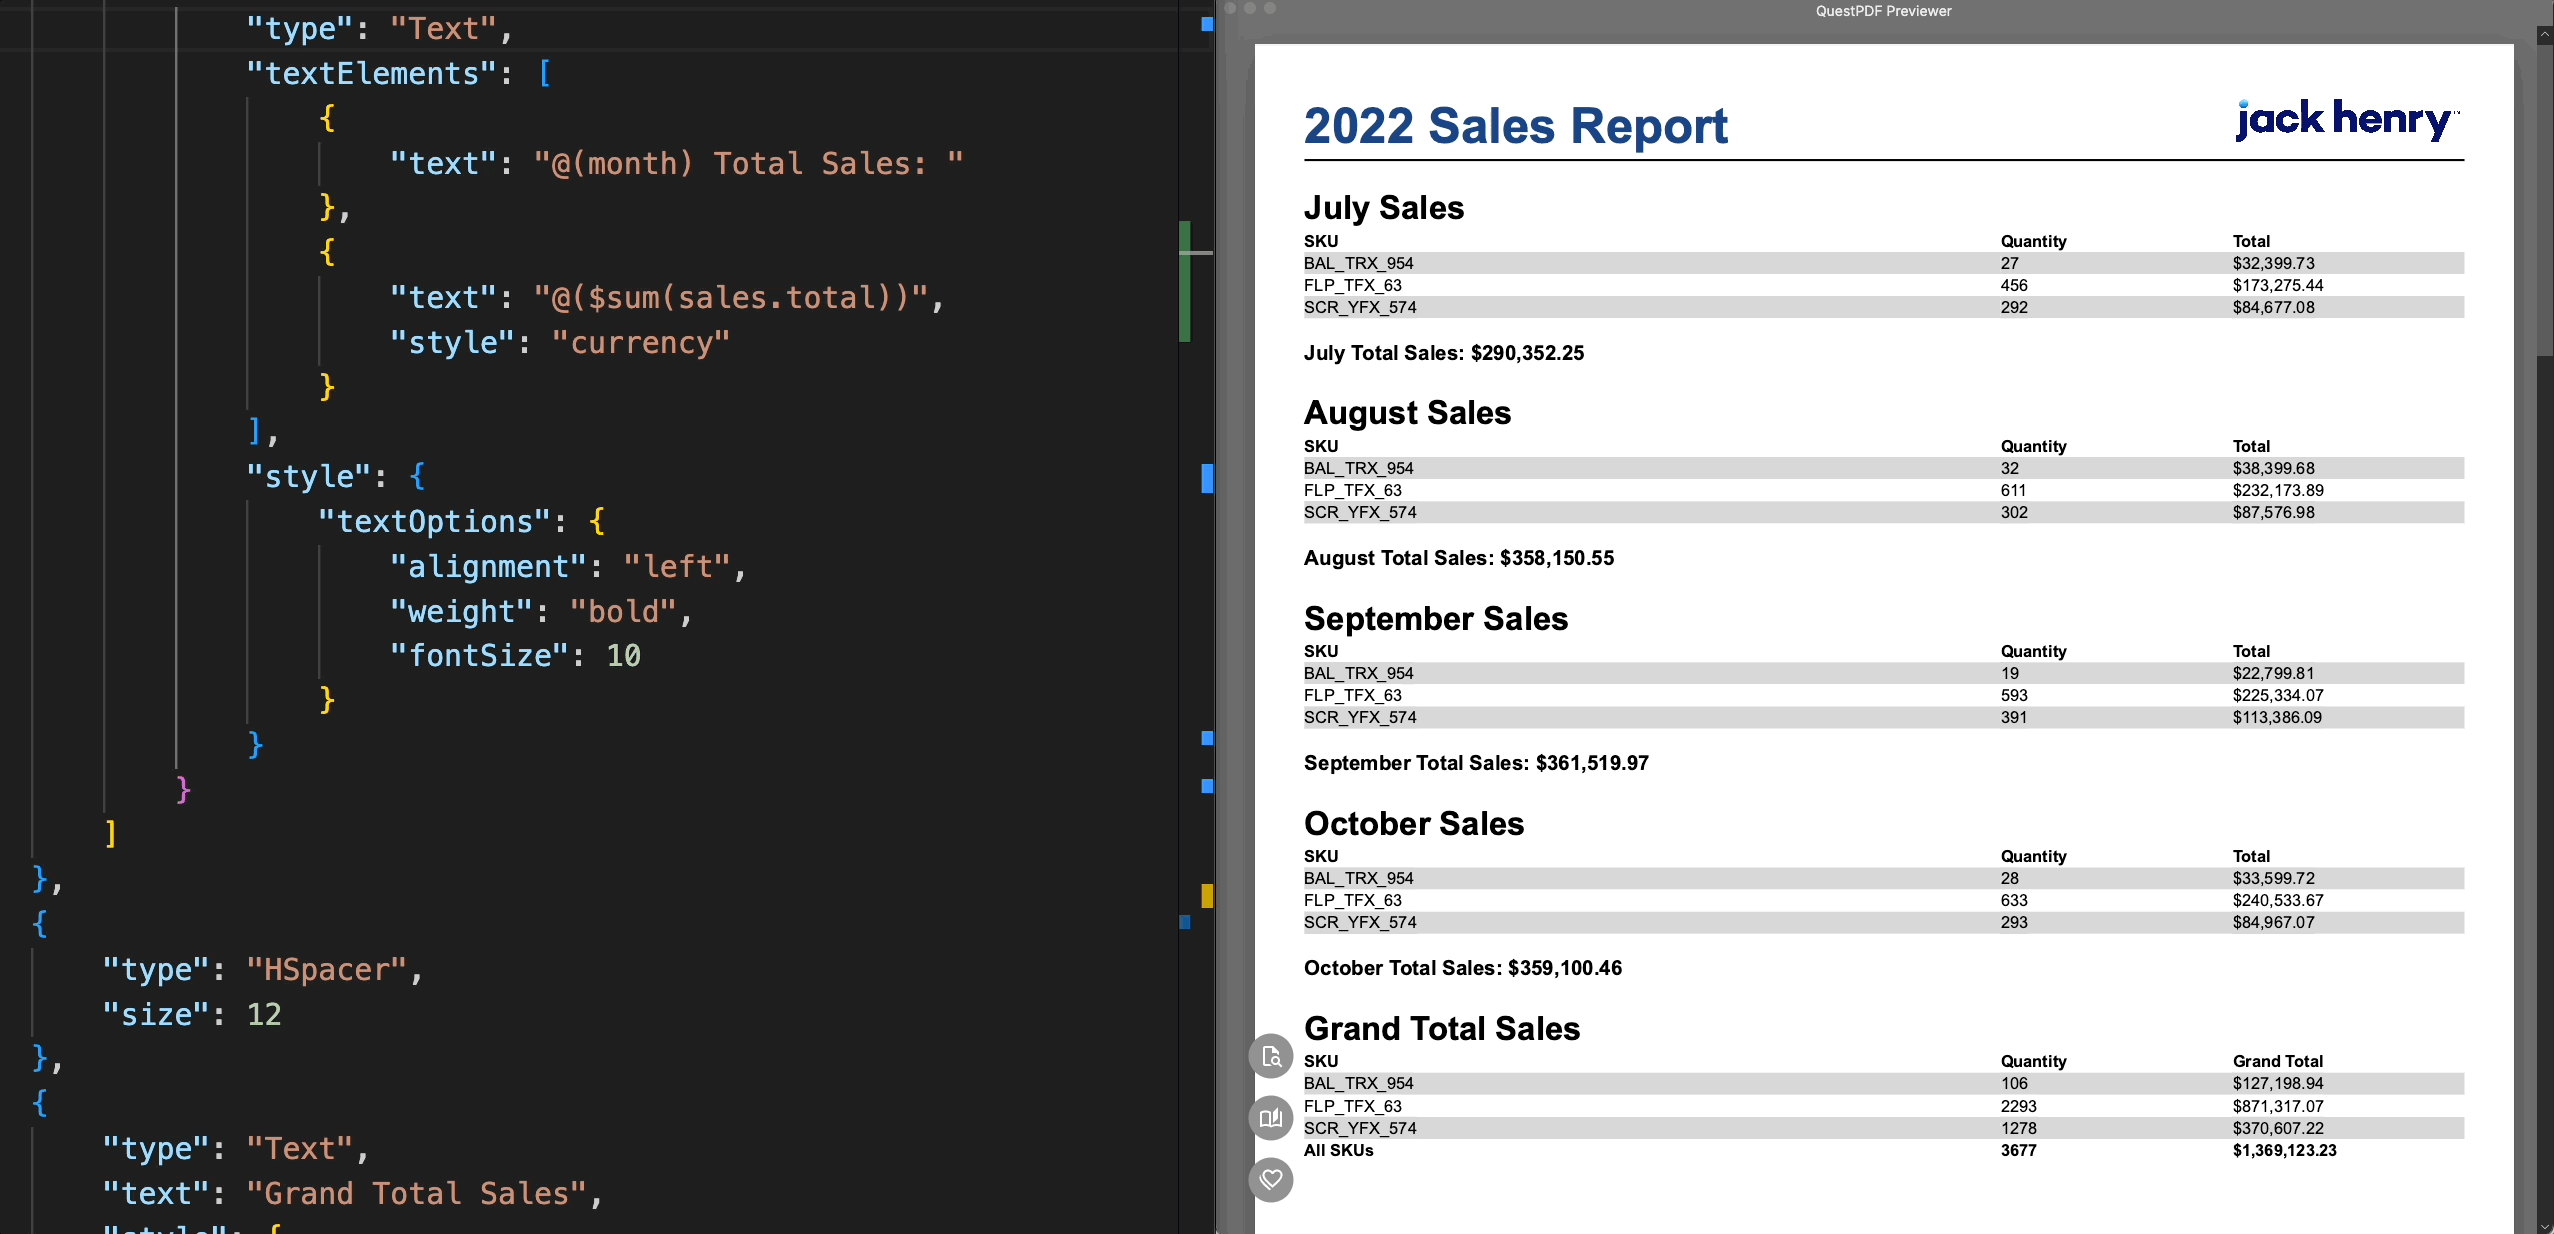The width and height of the screenshot is (2554, 1234).
Task: Click the jack henry logo
Action: [x=2346, y=121]
